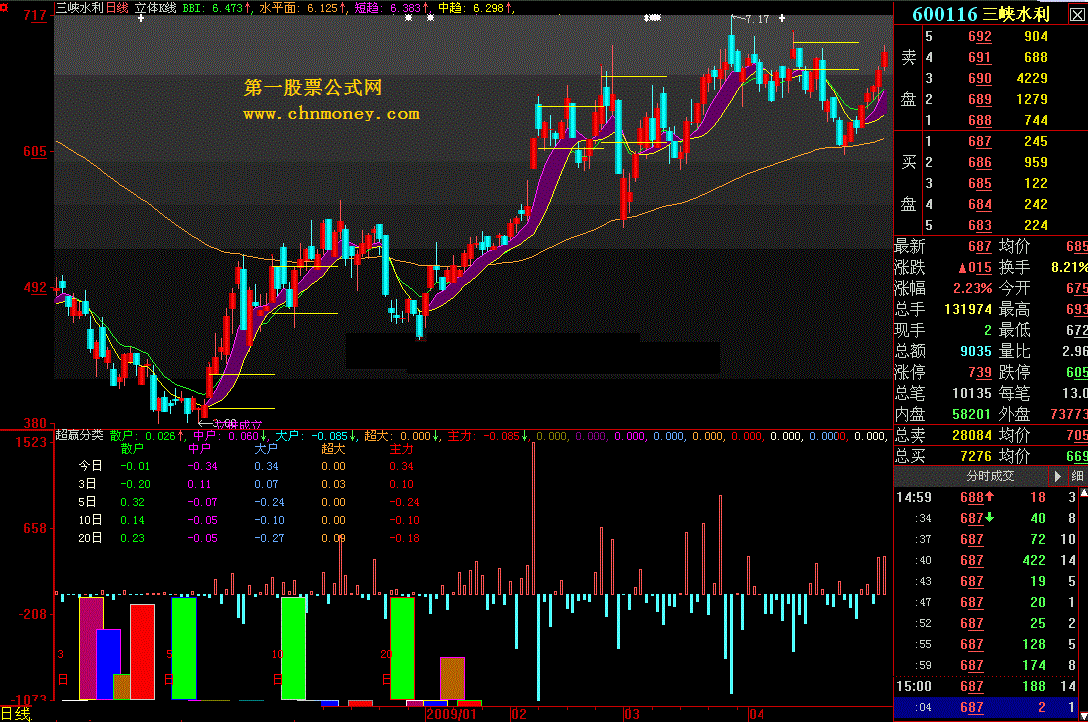Click buy level 2 price 686
1088x722 pixels.
(980, 162)
